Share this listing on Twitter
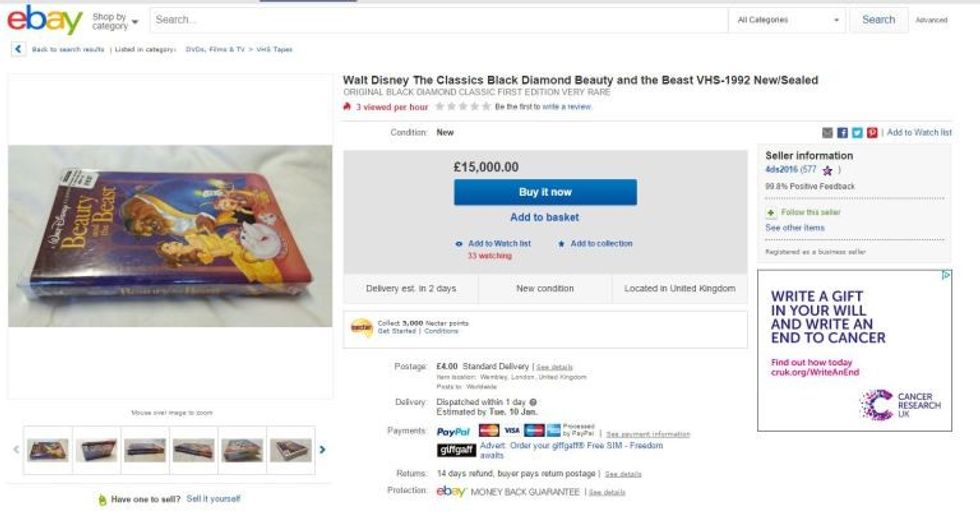Image resolution: width=980 pixels, height=523 pixels. (857, 132)
